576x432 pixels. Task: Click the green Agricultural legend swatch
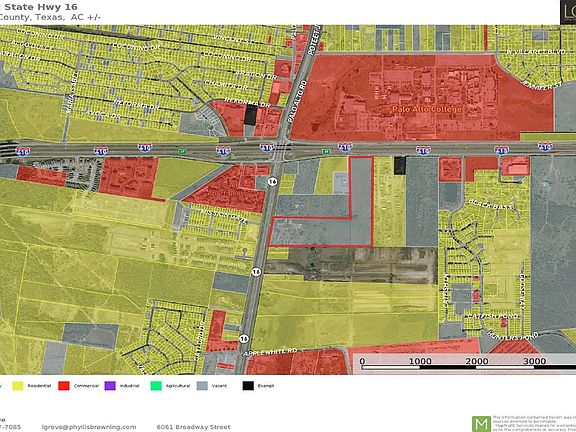156,386
